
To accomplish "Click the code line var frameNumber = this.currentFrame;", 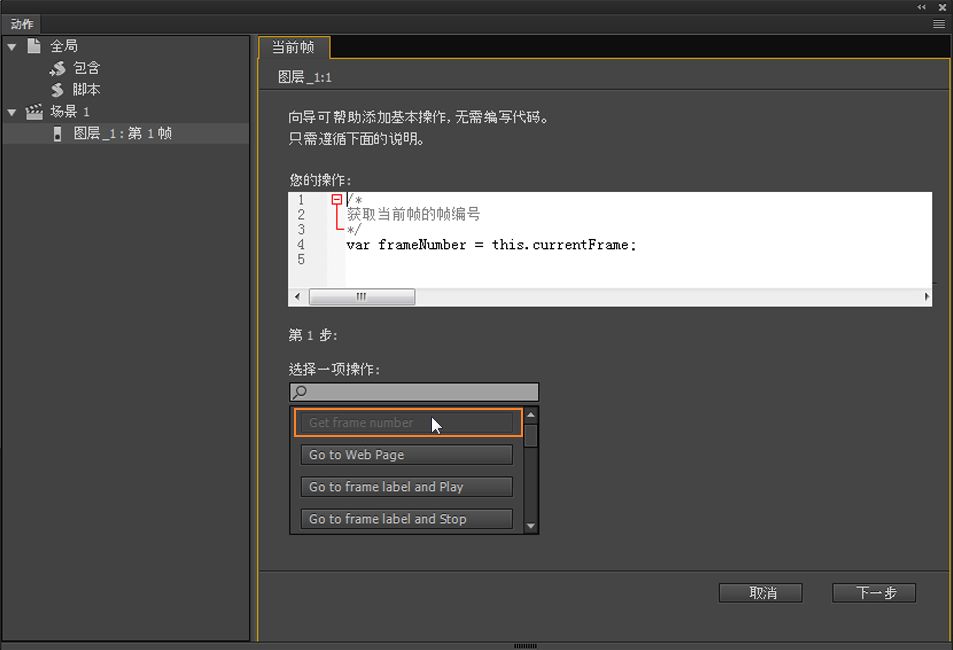I will point(491,245).
